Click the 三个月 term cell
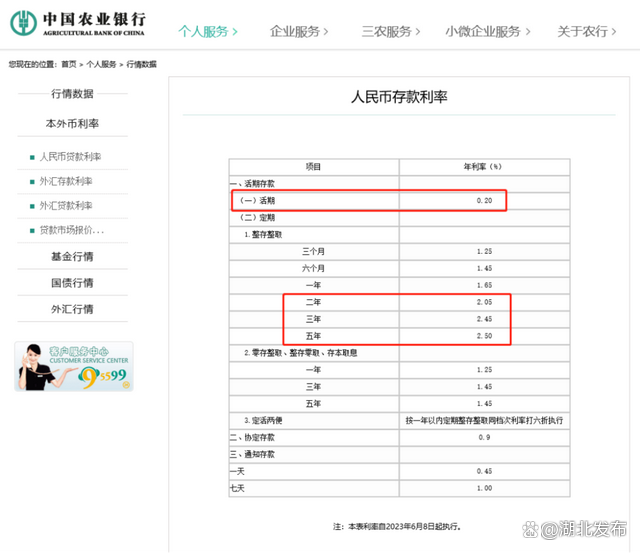Image resolution: width=640 pixels, height=553 pixels. click(313, 251)
